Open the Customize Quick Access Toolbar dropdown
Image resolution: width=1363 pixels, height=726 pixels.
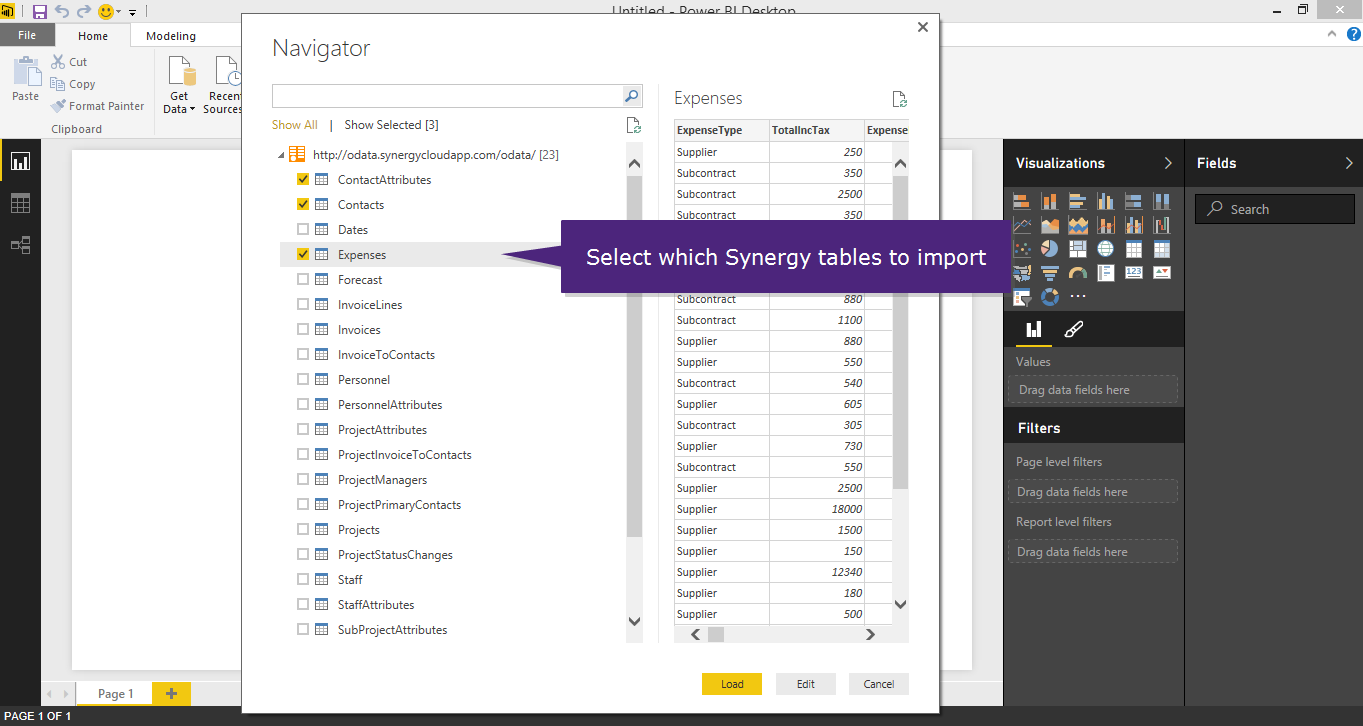tap(132, 13)
